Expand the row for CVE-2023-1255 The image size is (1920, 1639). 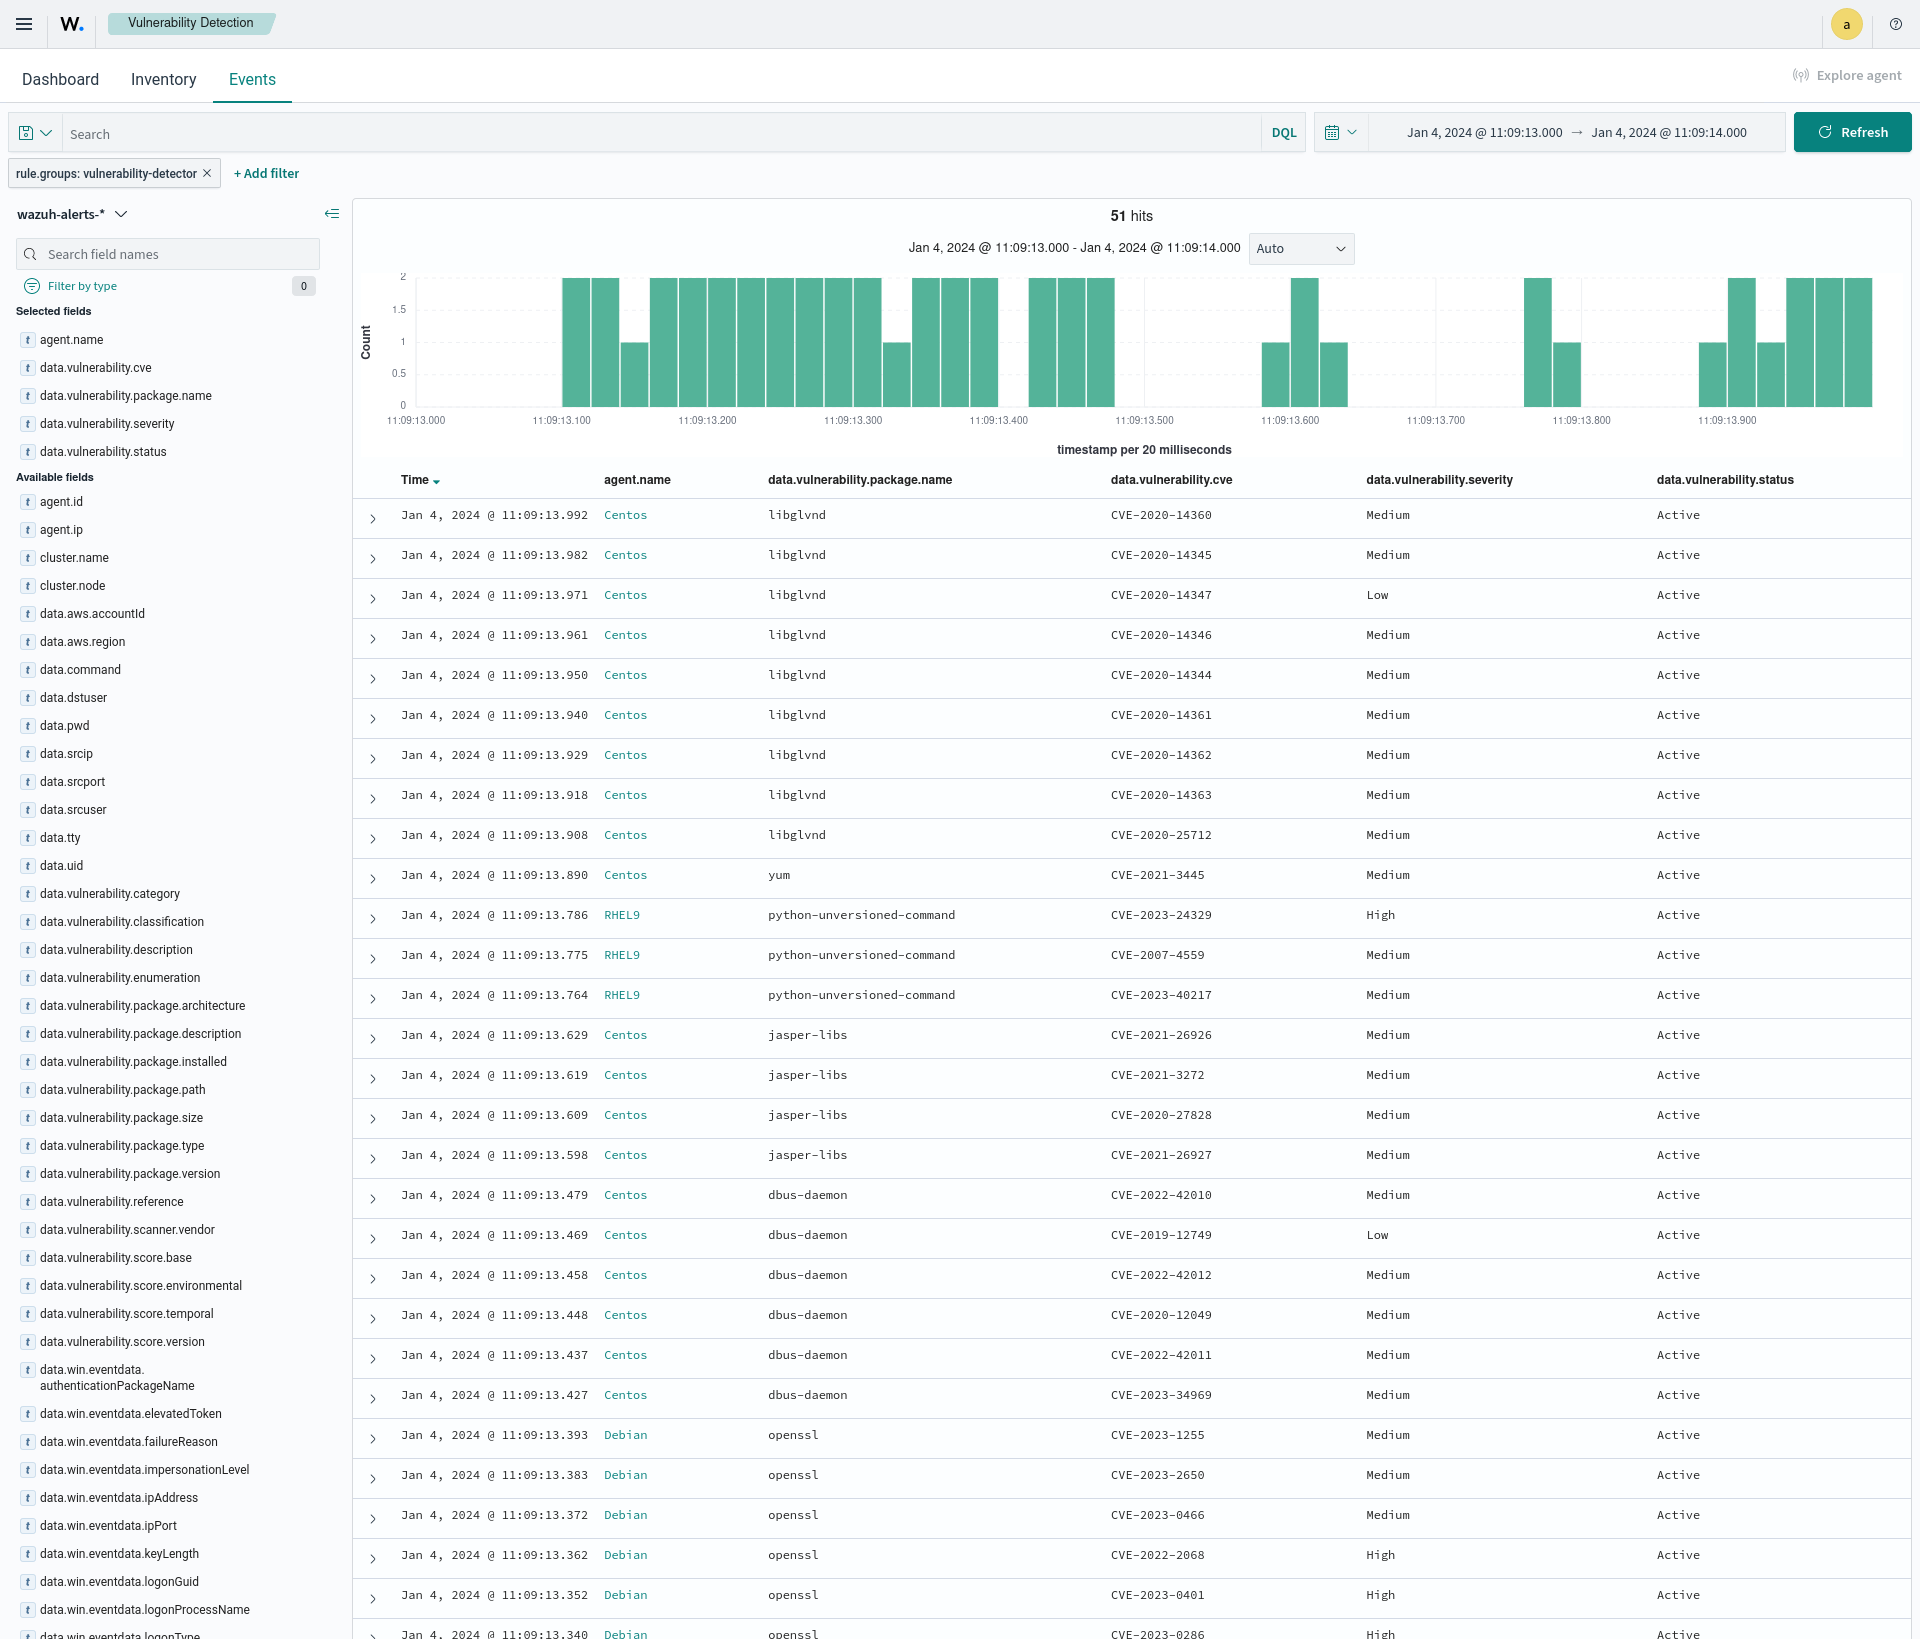[x=373, y=1439]
